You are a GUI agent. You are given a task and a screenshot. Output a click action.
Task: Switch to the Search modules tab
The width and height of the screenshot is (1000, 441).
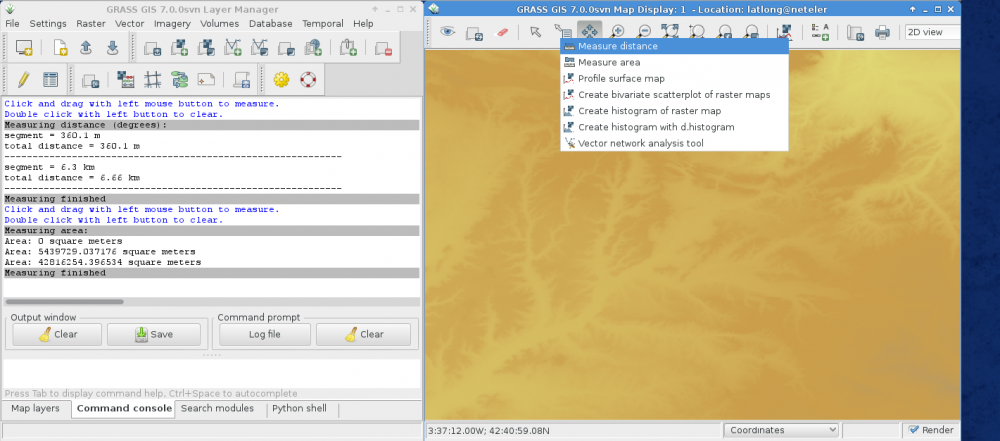click(x=217, y=408)
